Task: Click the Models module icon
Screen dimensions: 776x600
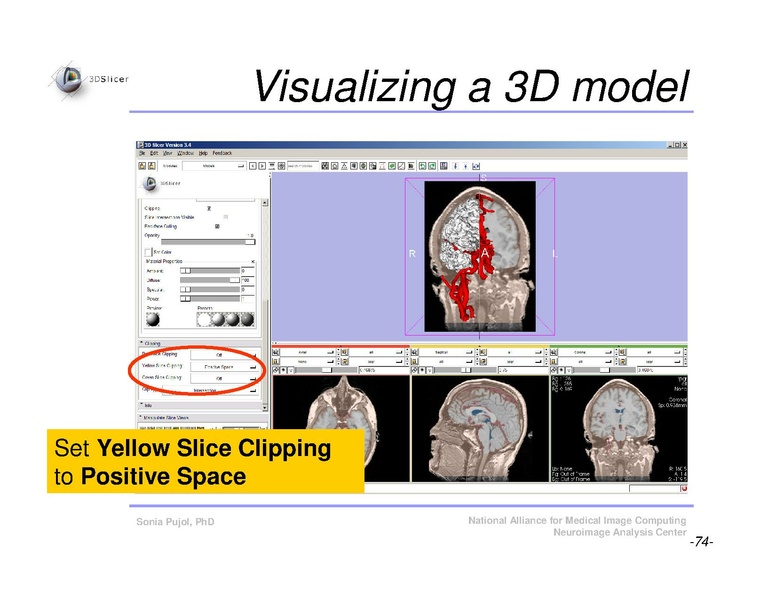Action: pyautogui.click(x=343, y=166)
